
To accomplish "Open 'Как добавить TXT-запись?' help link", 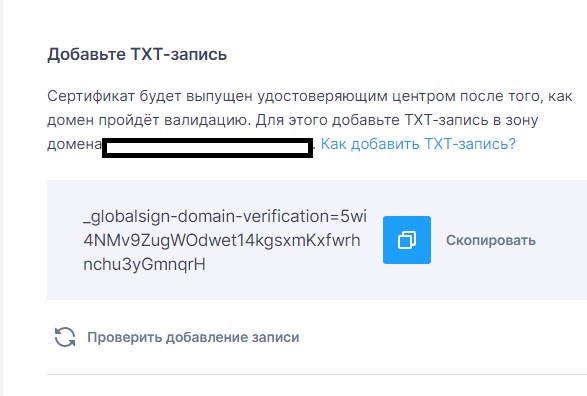I will click(x=418, y=144).
